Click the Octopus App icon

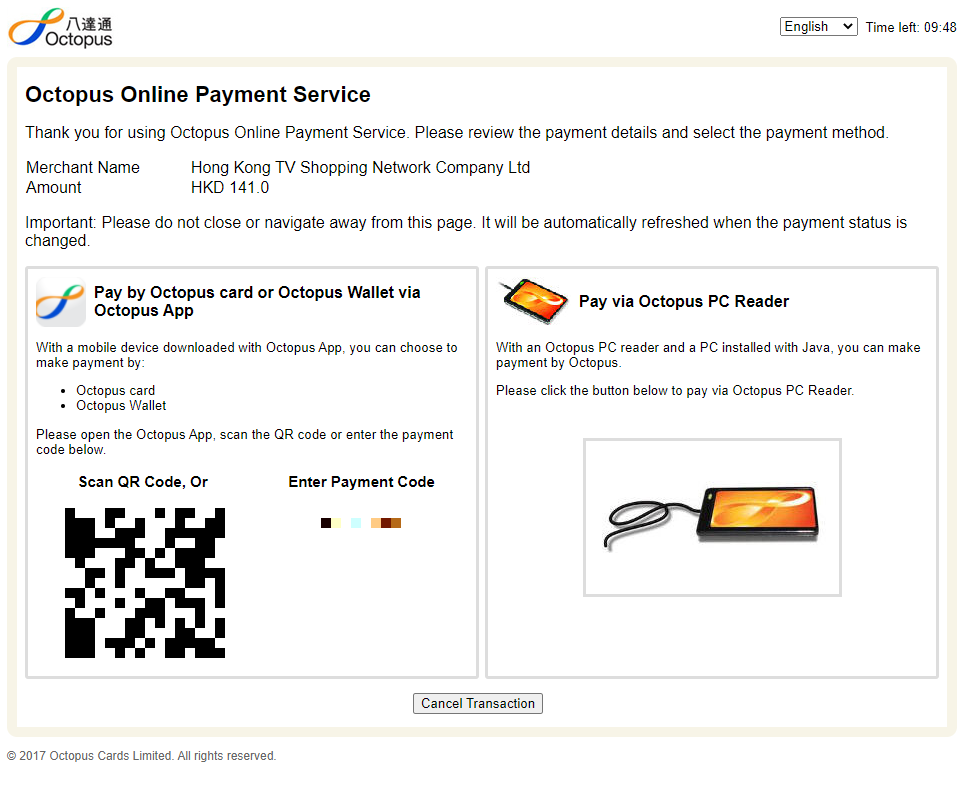pos(61,302)
